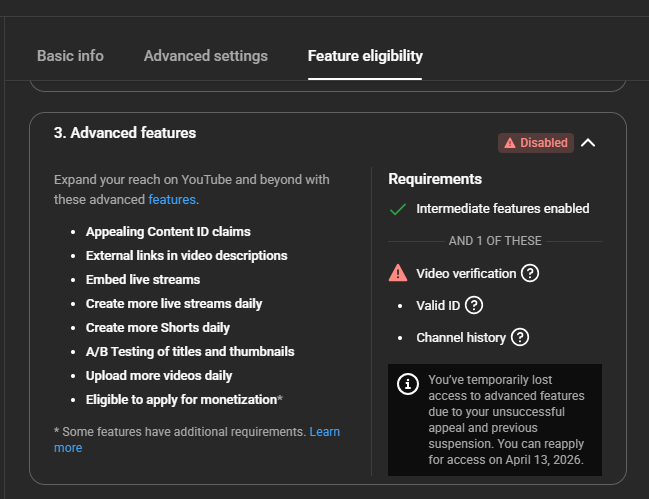Open help icon next to Channel history
Screen dimensions: 649x499
520,337
